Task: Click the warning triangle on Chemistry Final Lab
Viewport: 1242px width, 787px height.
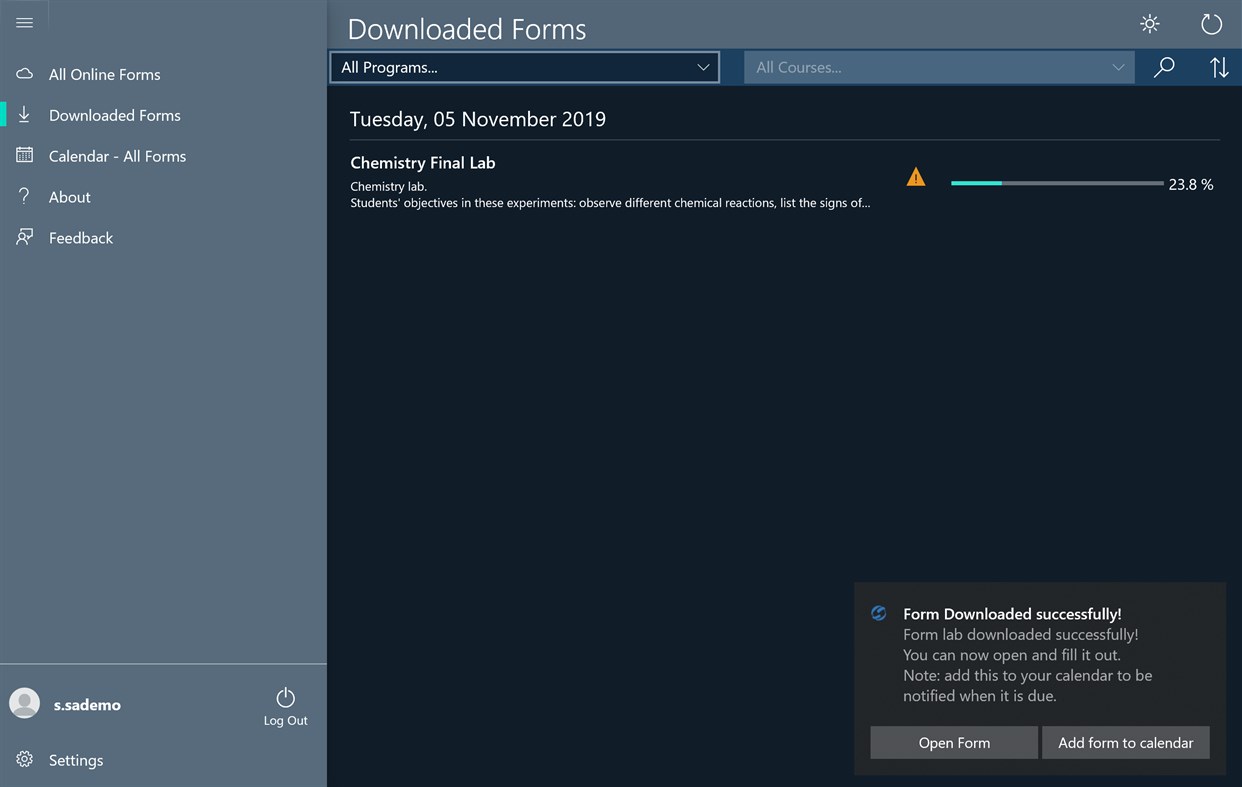Action: (916, 176)
